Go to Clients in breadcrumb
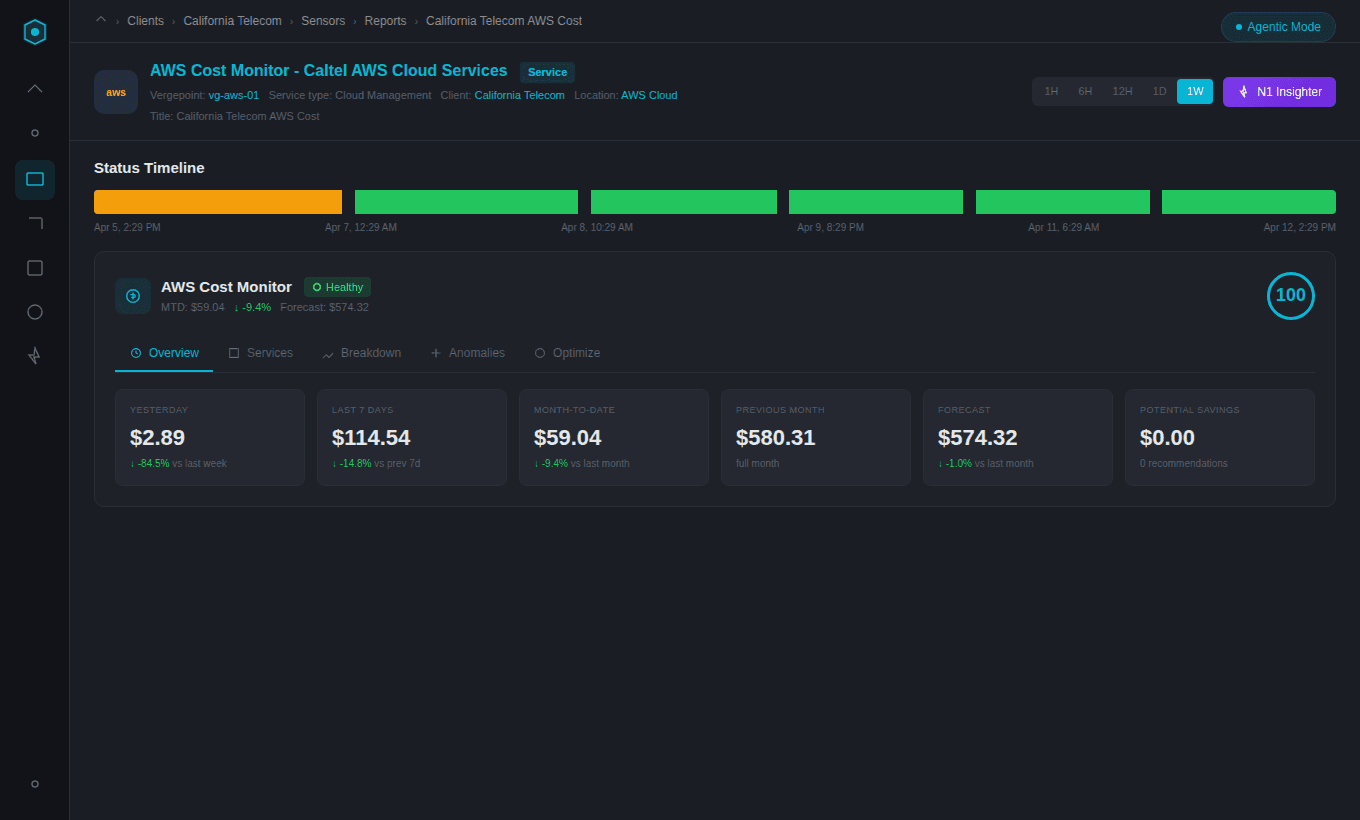 [x=146, y=21]
